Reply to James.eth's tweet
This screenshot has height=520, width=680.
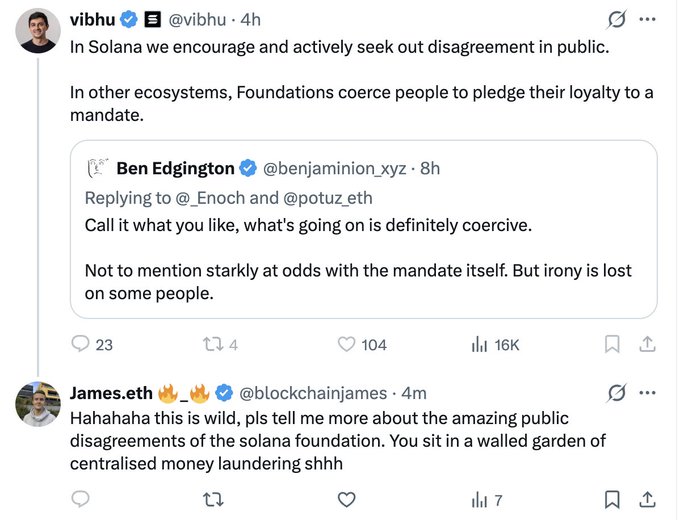[x=81, y=498]
